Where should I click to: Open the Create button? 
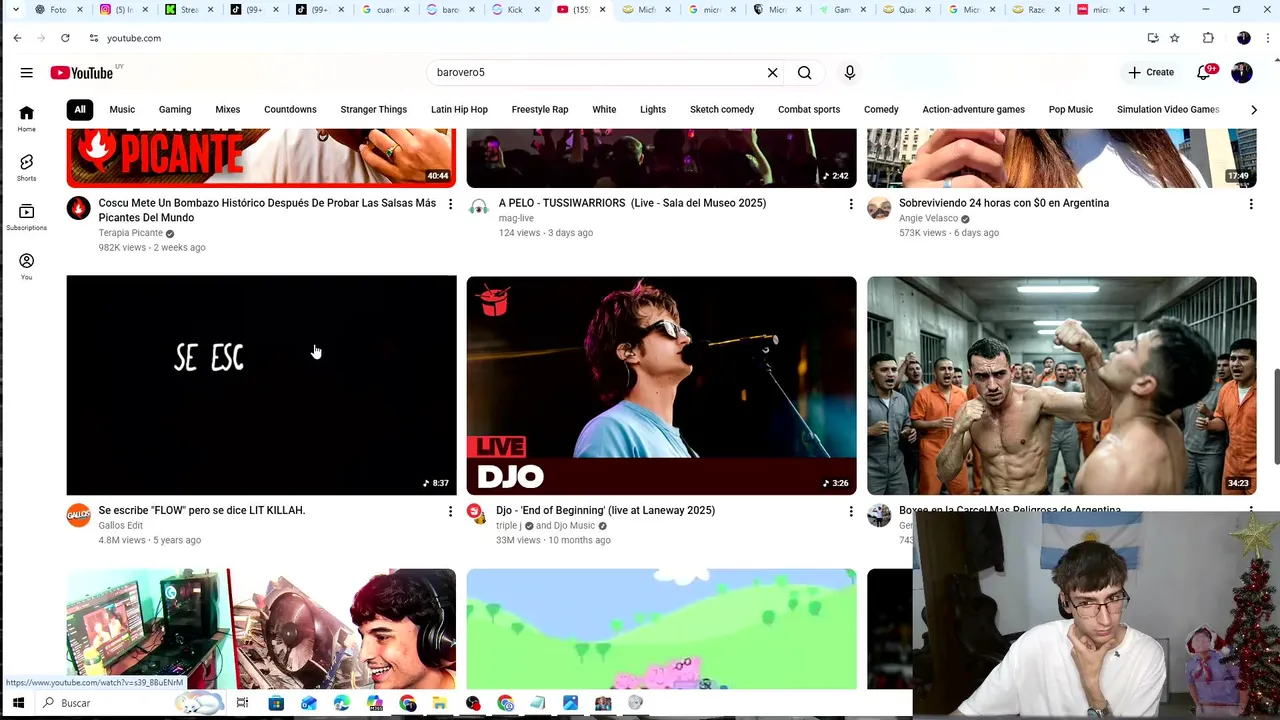click(1151, 72)
